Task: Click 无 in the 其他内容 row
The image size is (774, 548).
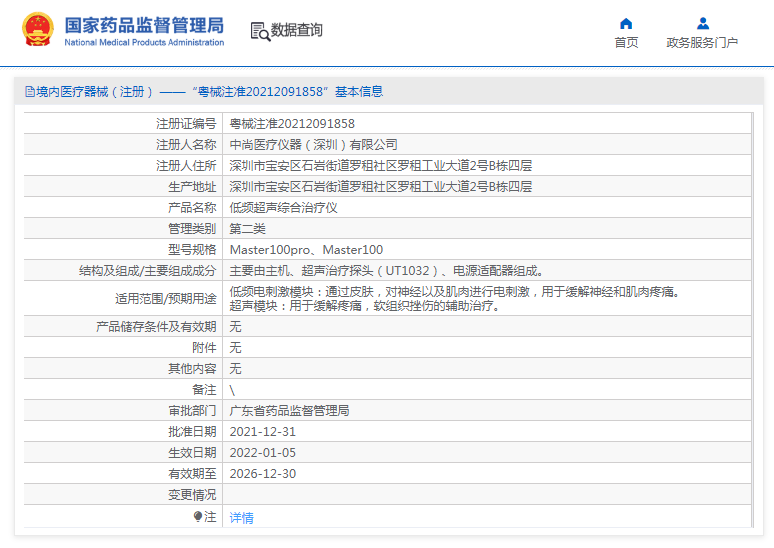Action: [235, 368]
